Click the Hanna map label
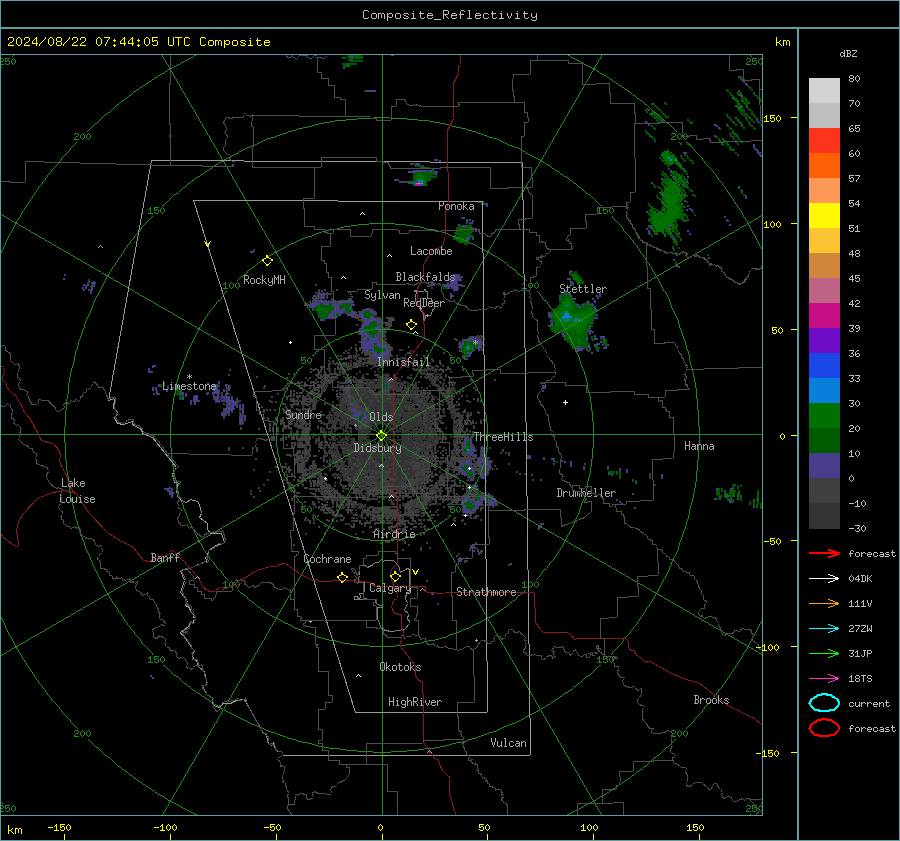This screenshot has height=841, width=900. tap(699, 446)
